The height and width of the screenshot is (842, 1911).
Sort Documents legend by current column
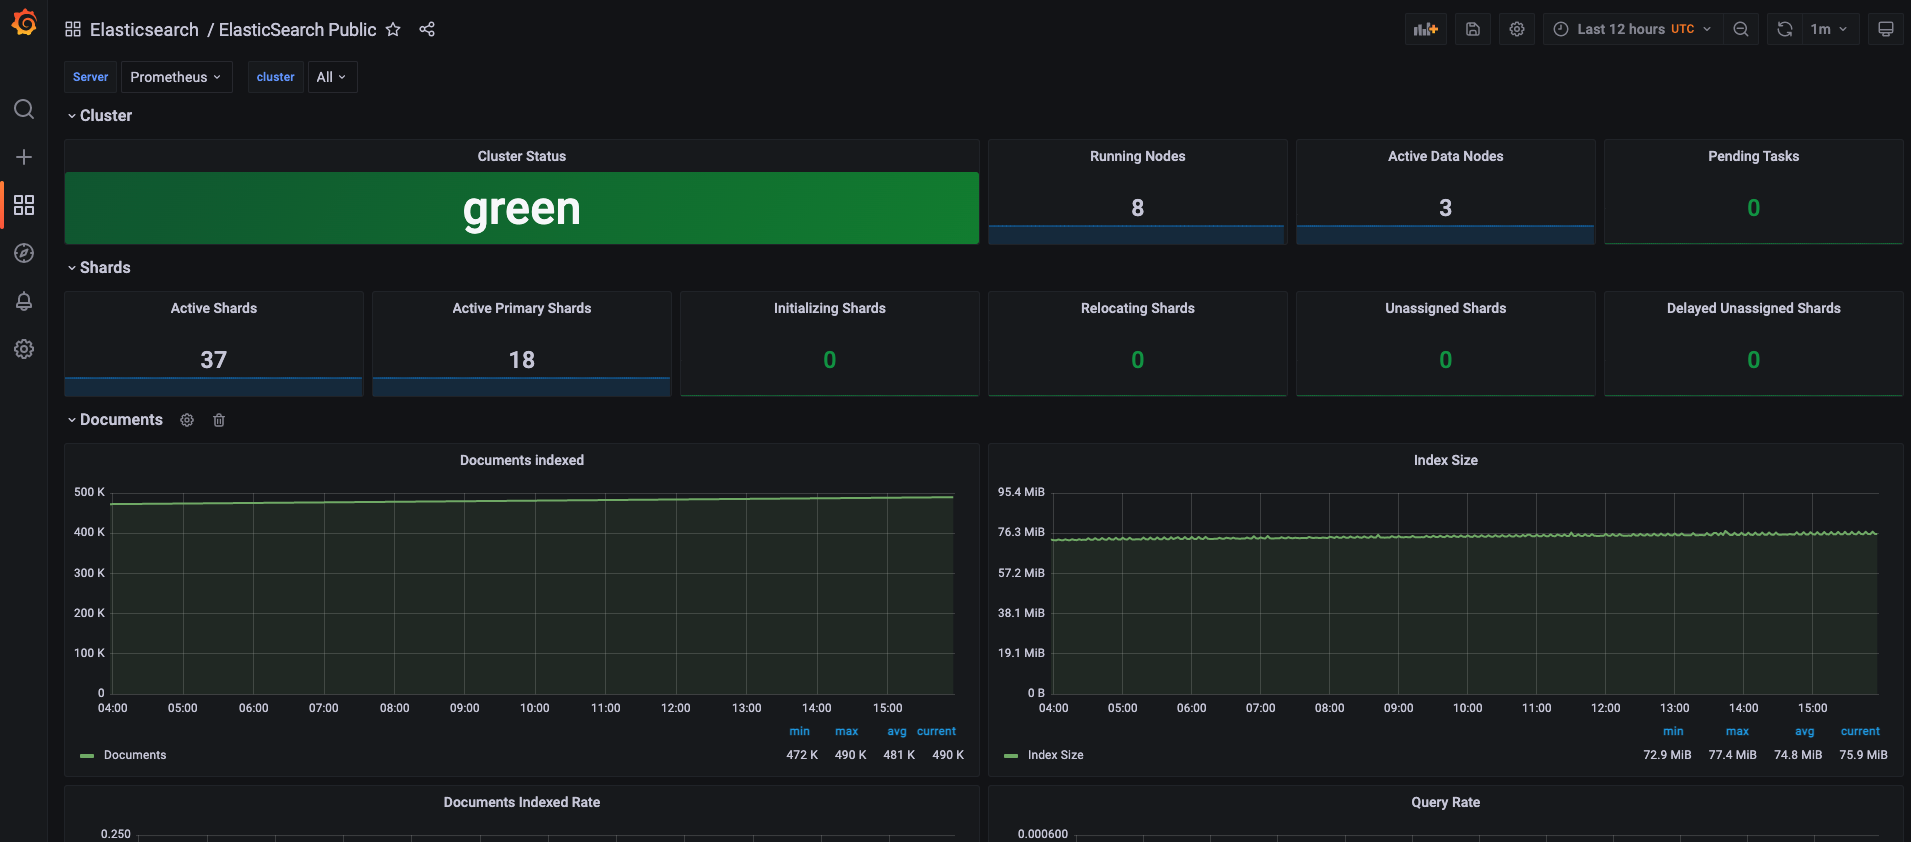point(937,731)
